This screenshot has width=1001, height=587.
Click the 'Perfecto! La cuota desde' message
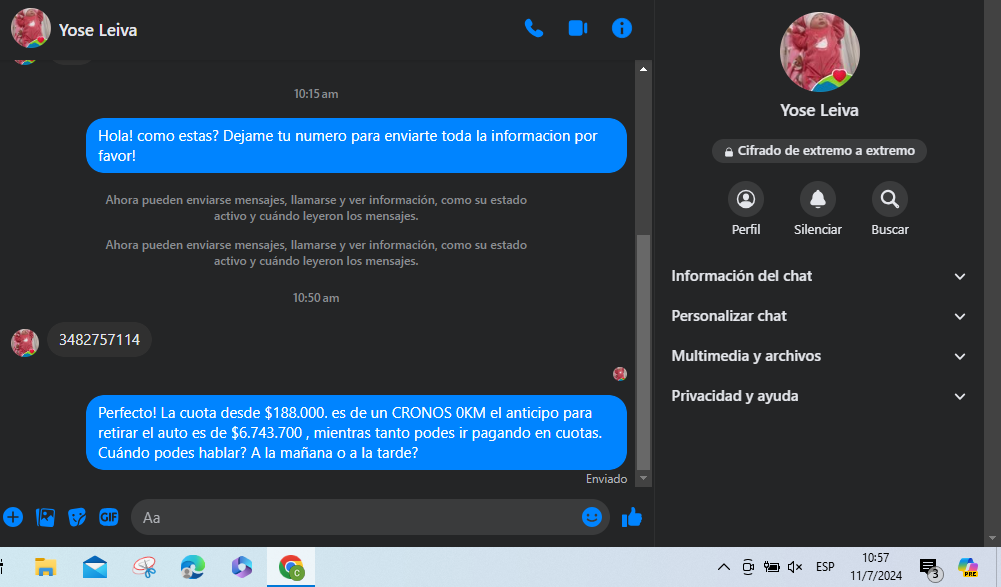(356, 432)
